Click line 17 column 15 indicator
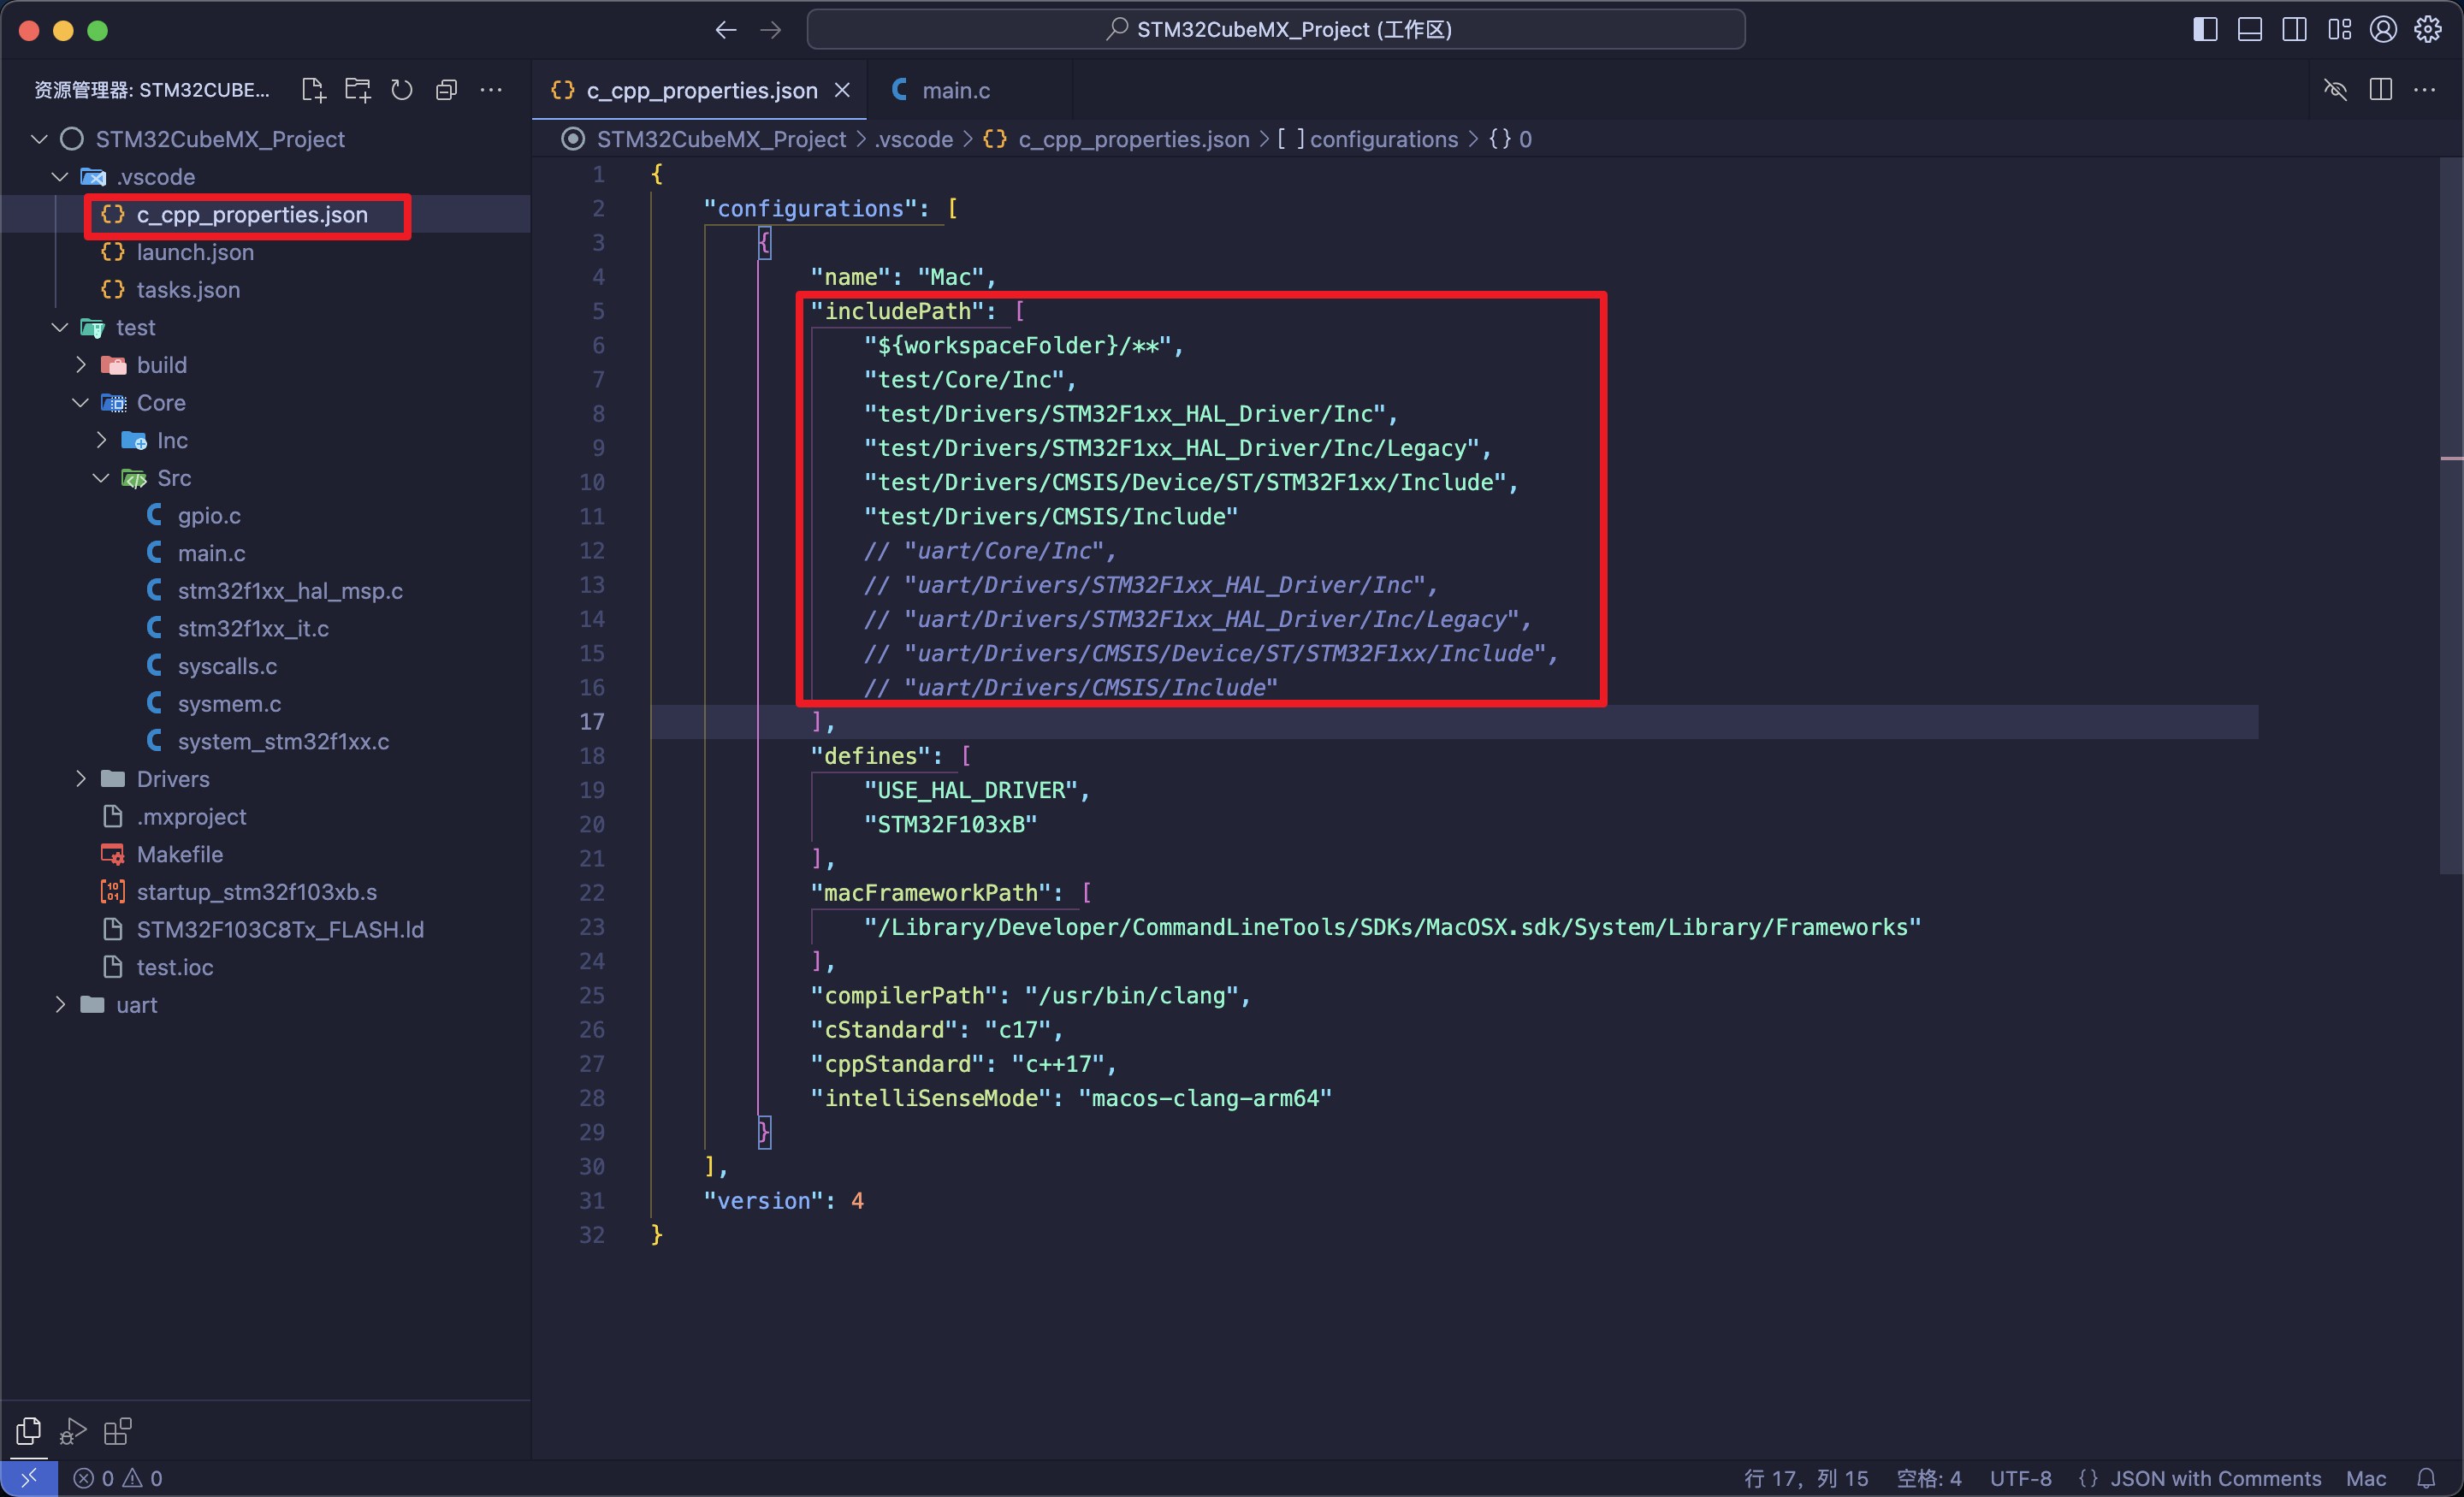2464x1497 pixels. pyautogui.click(x=1806, y=1477)
